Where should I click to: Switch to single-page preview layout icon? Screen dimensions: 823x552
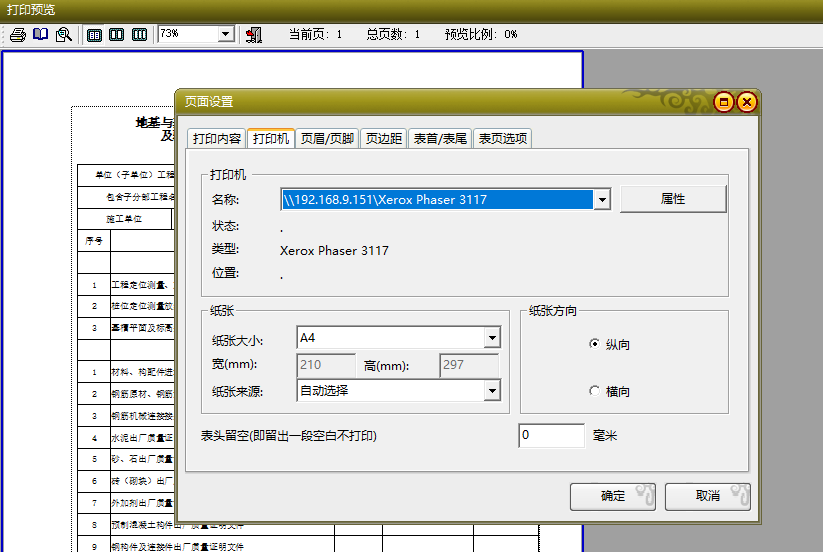click(x=95, y=34)
